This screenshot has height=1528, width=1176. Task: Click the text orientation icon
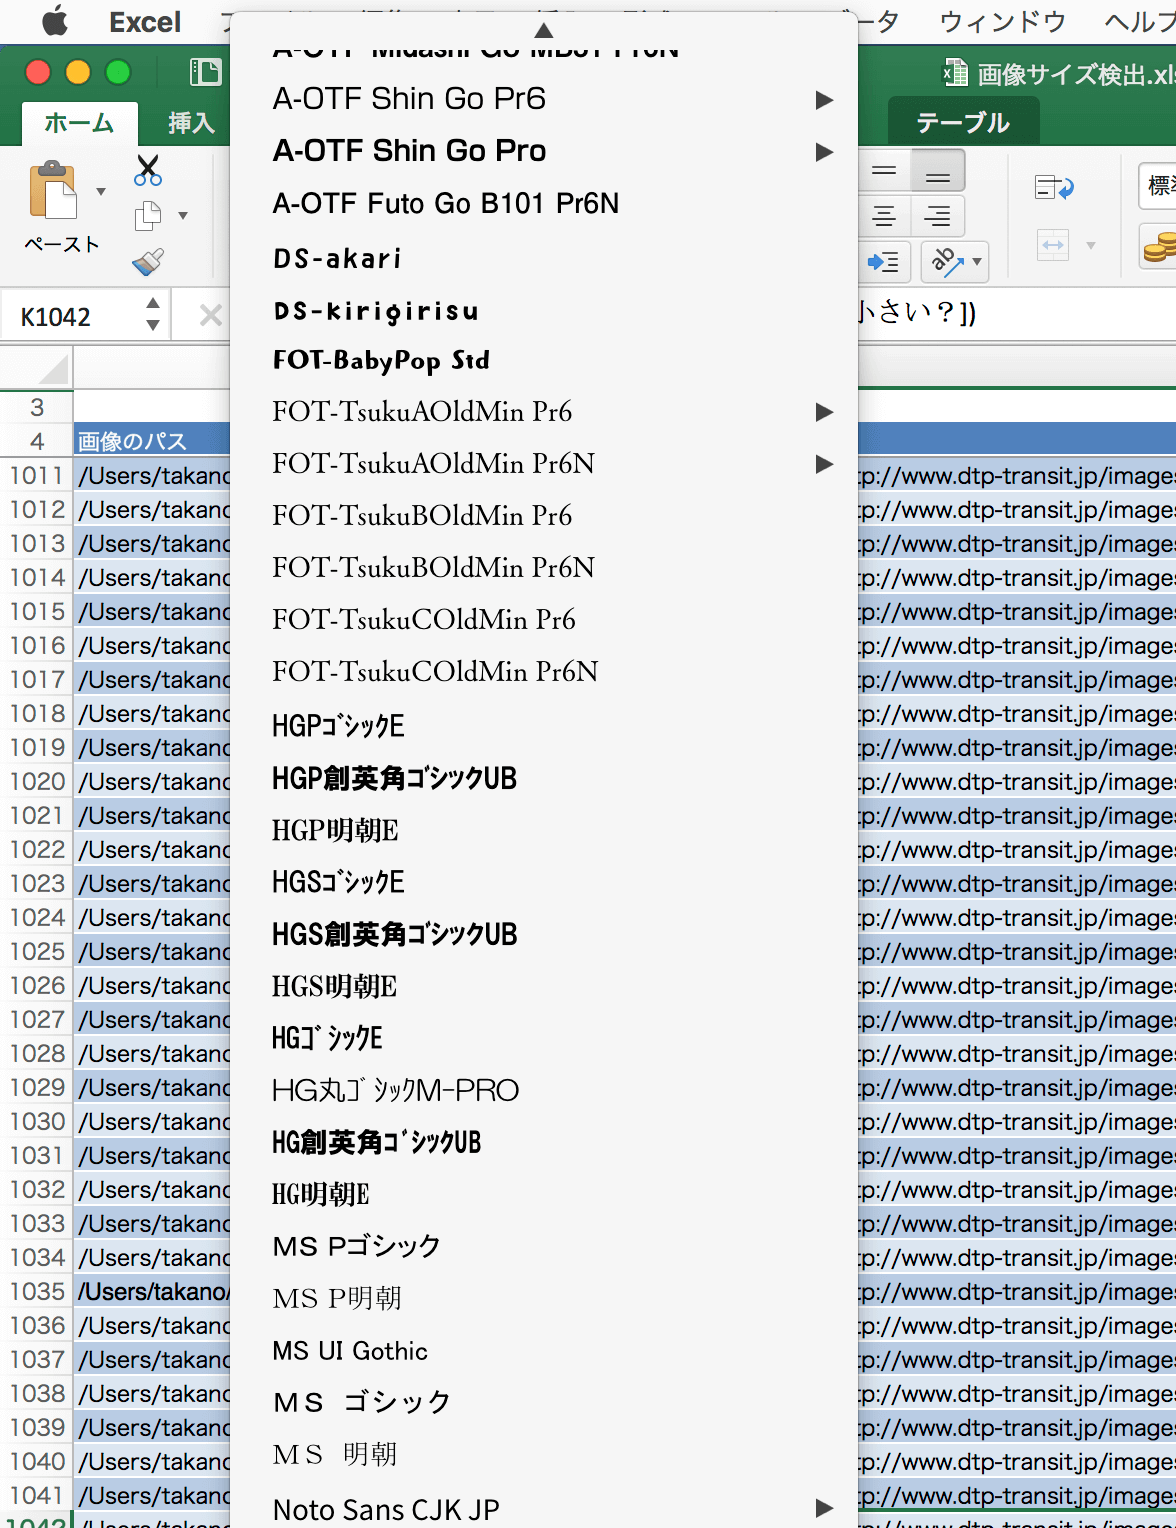(946, 262)
